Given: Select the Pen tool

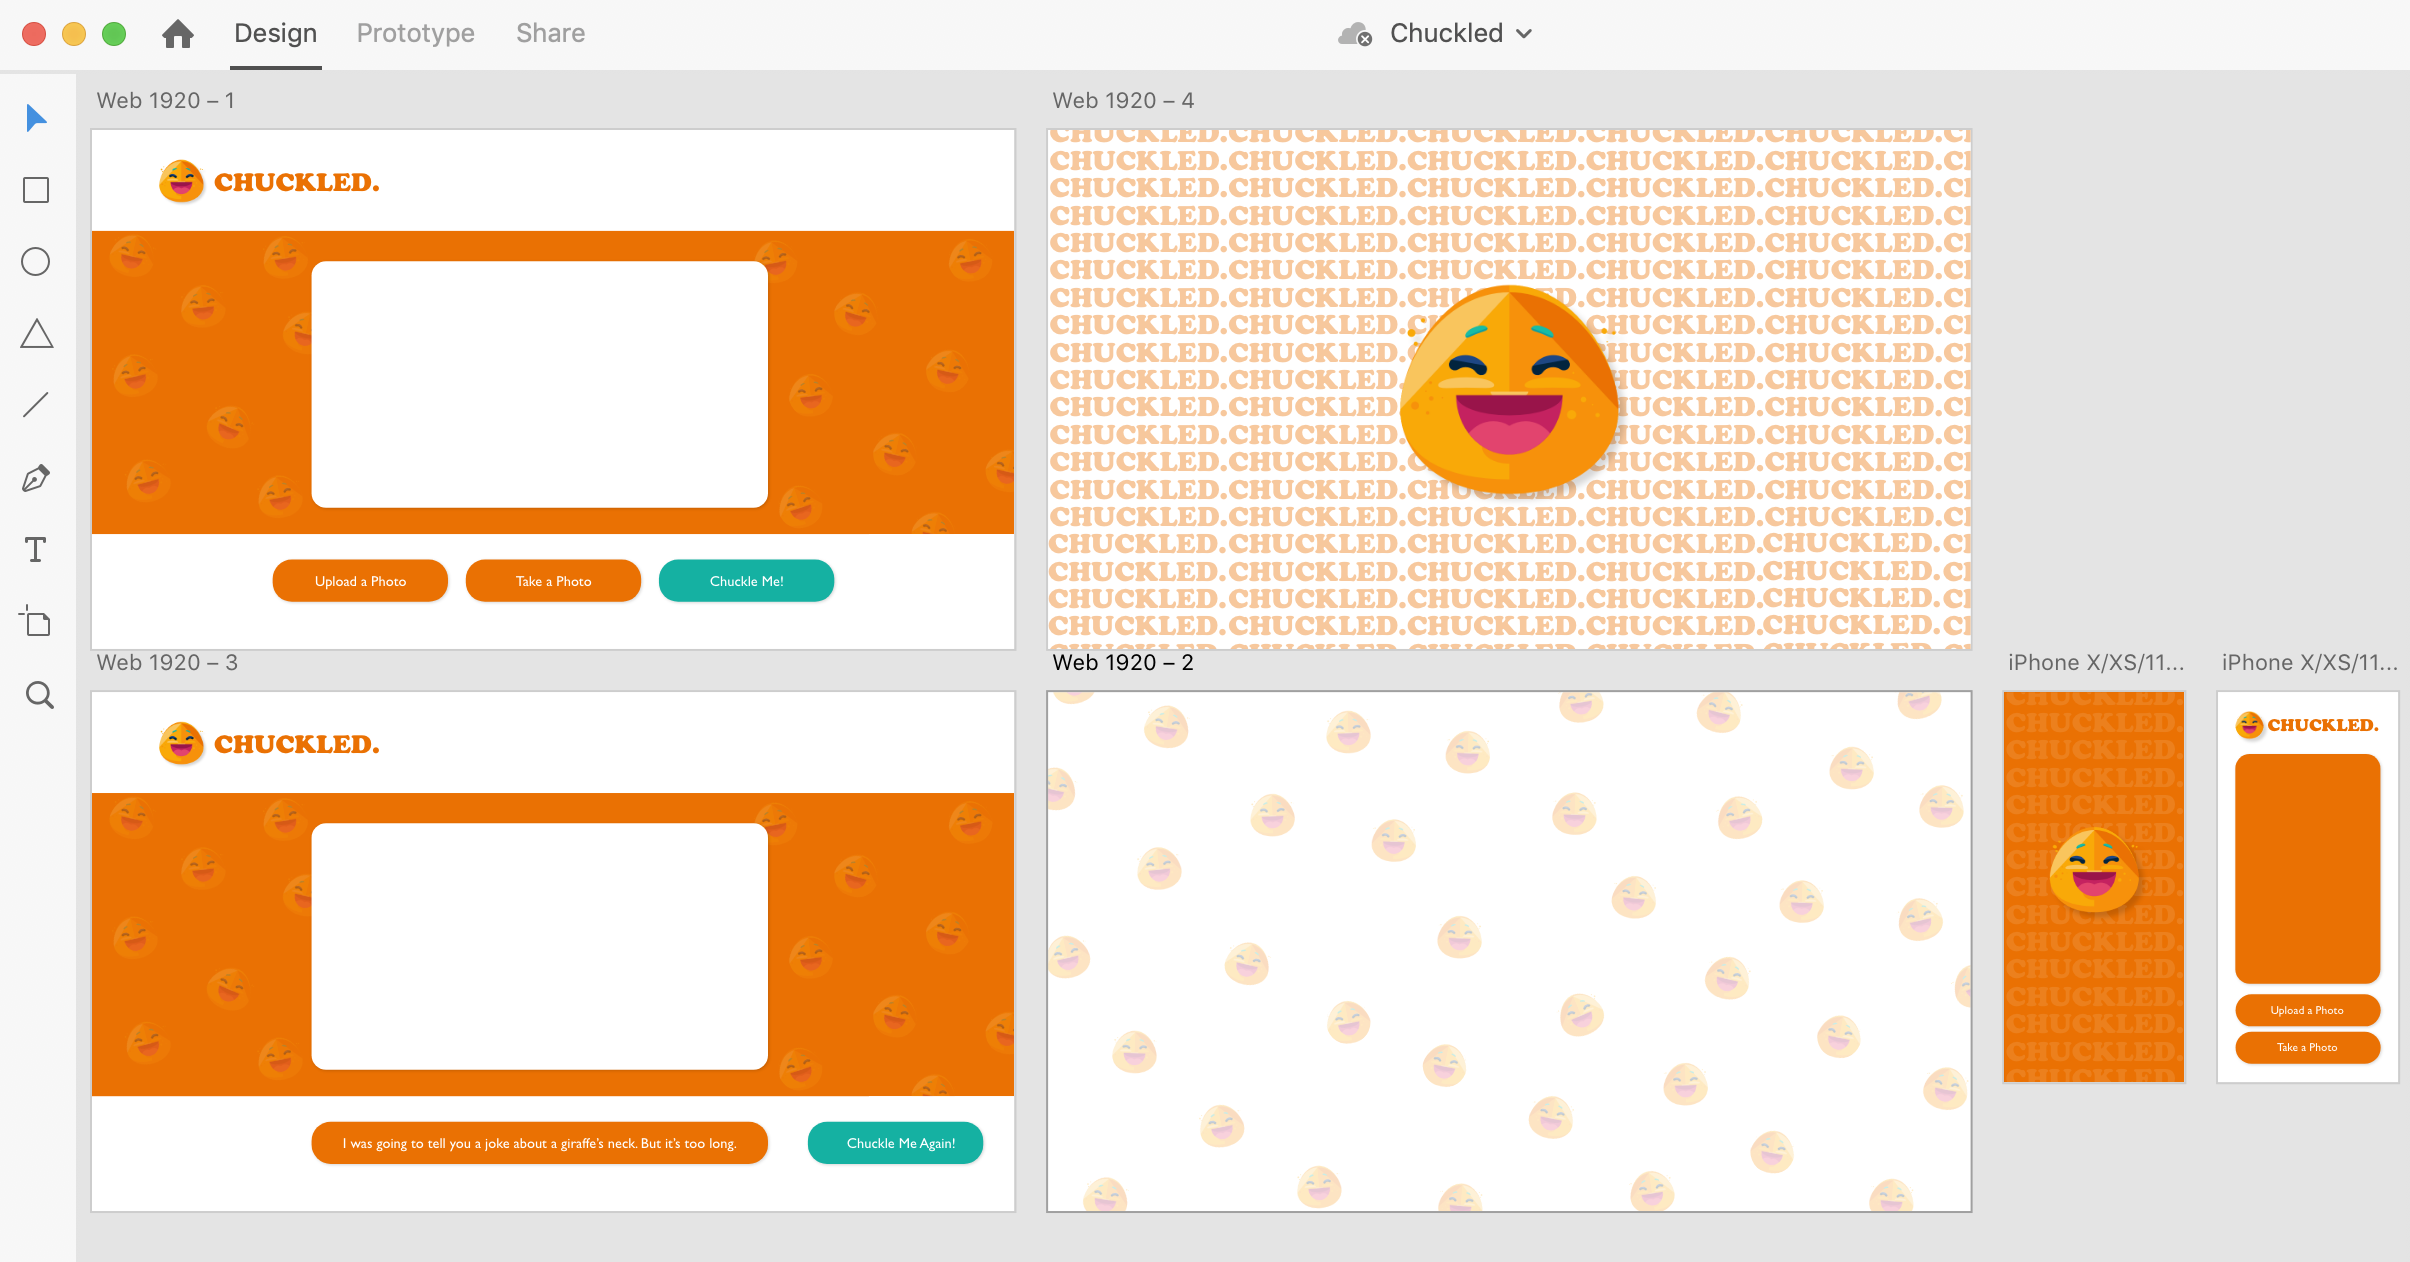Looking at the screenshot, I should (36, 478).
